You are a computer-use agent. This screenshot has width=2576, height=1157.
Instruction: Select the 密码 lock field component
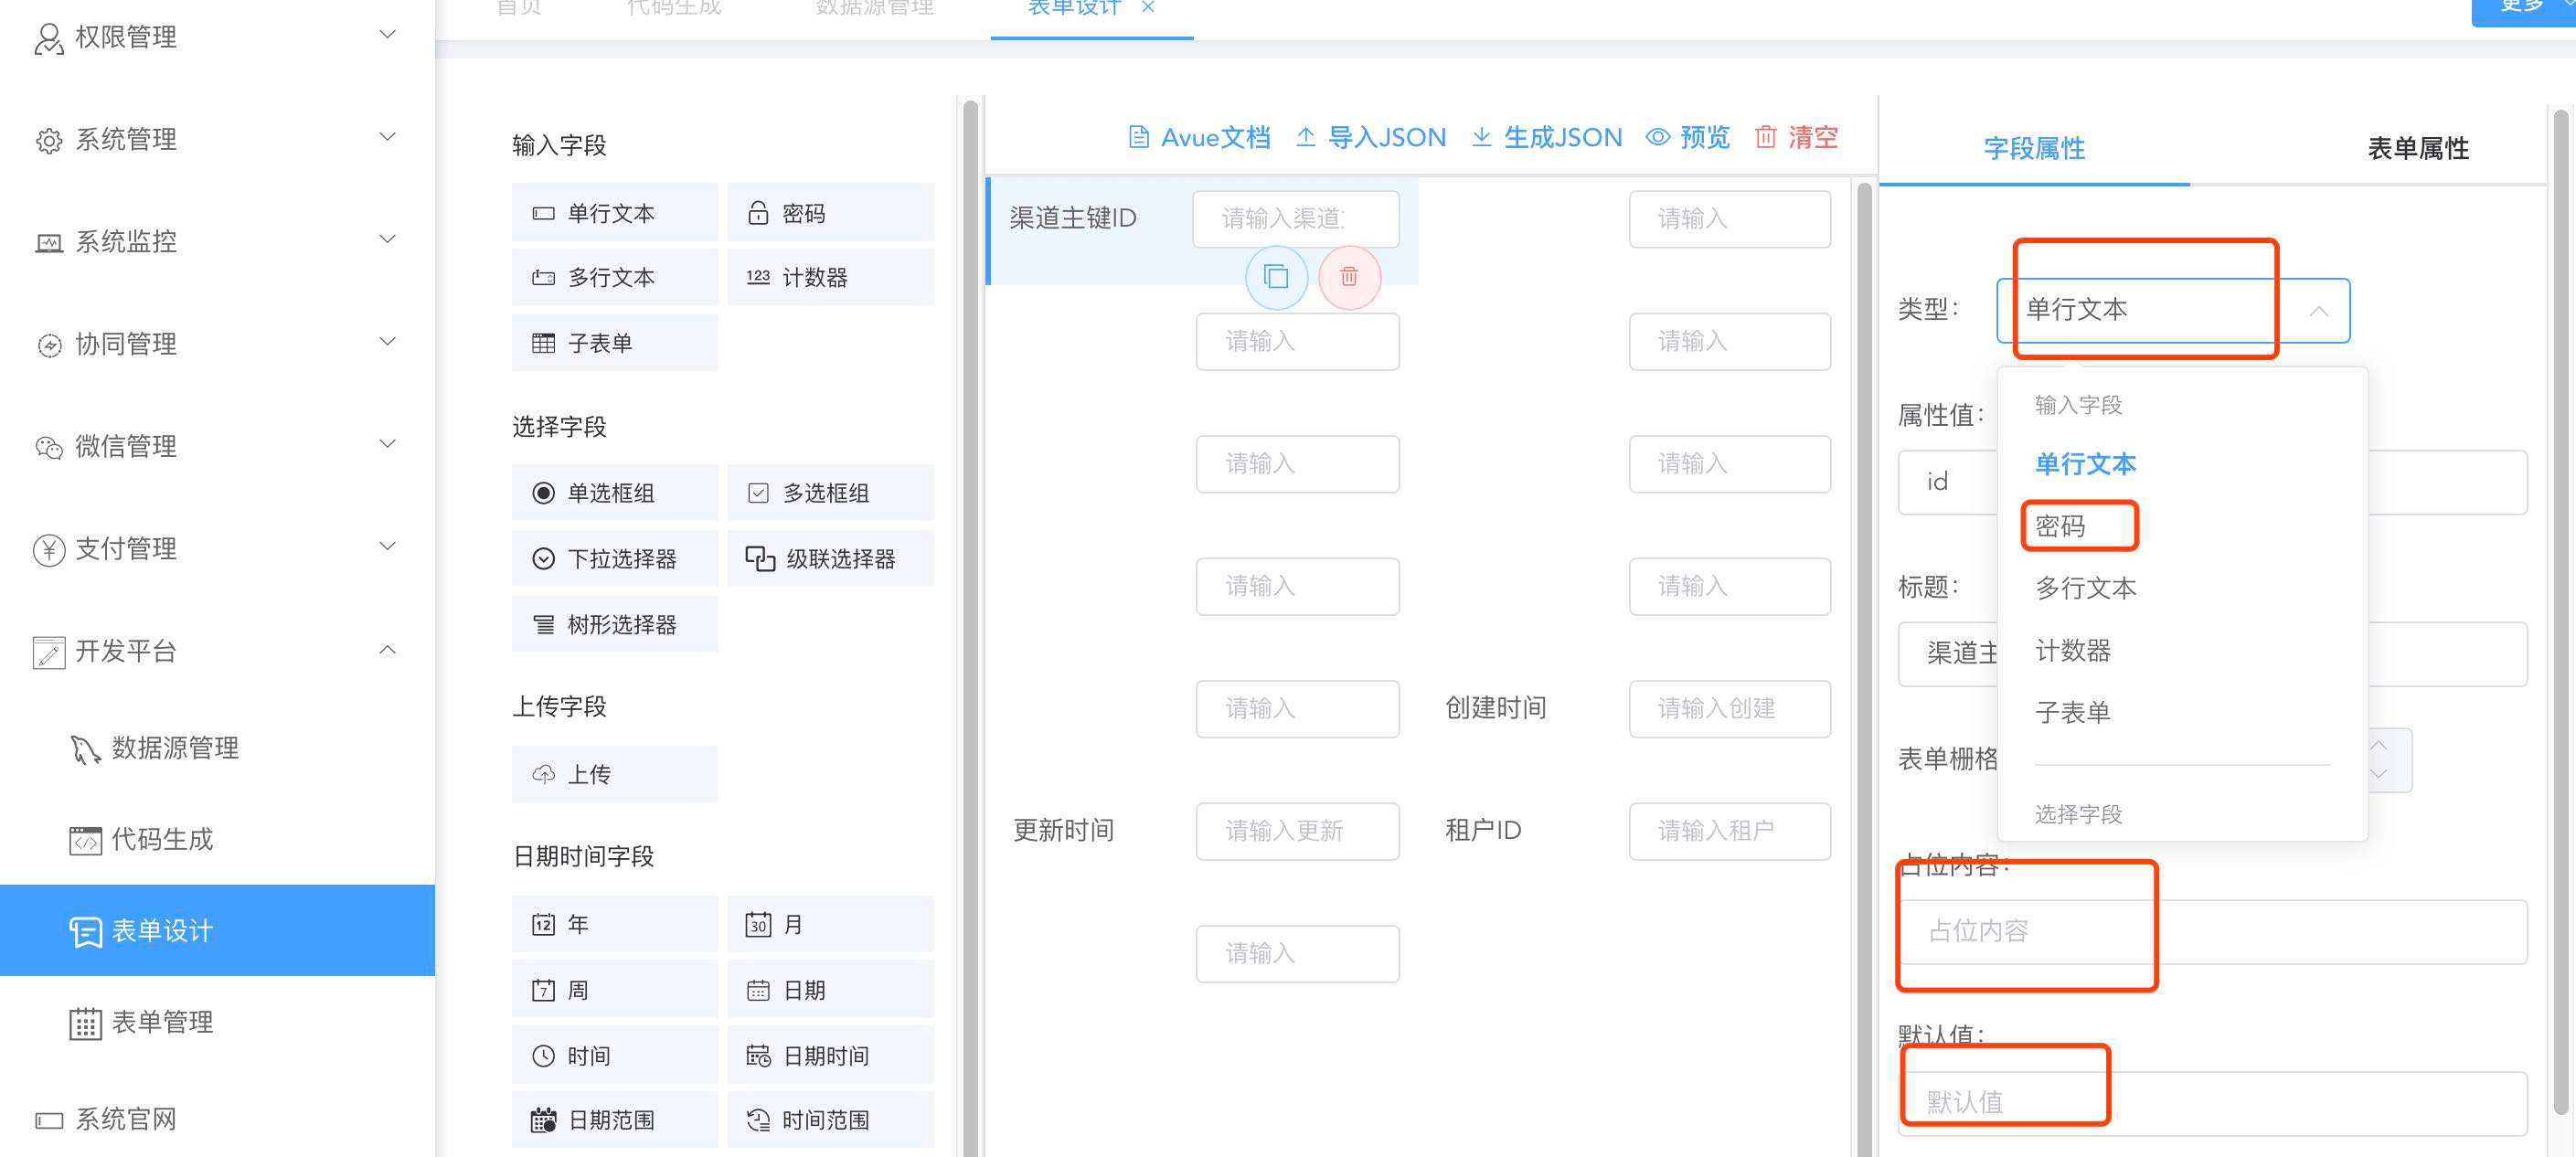point(830,213)
